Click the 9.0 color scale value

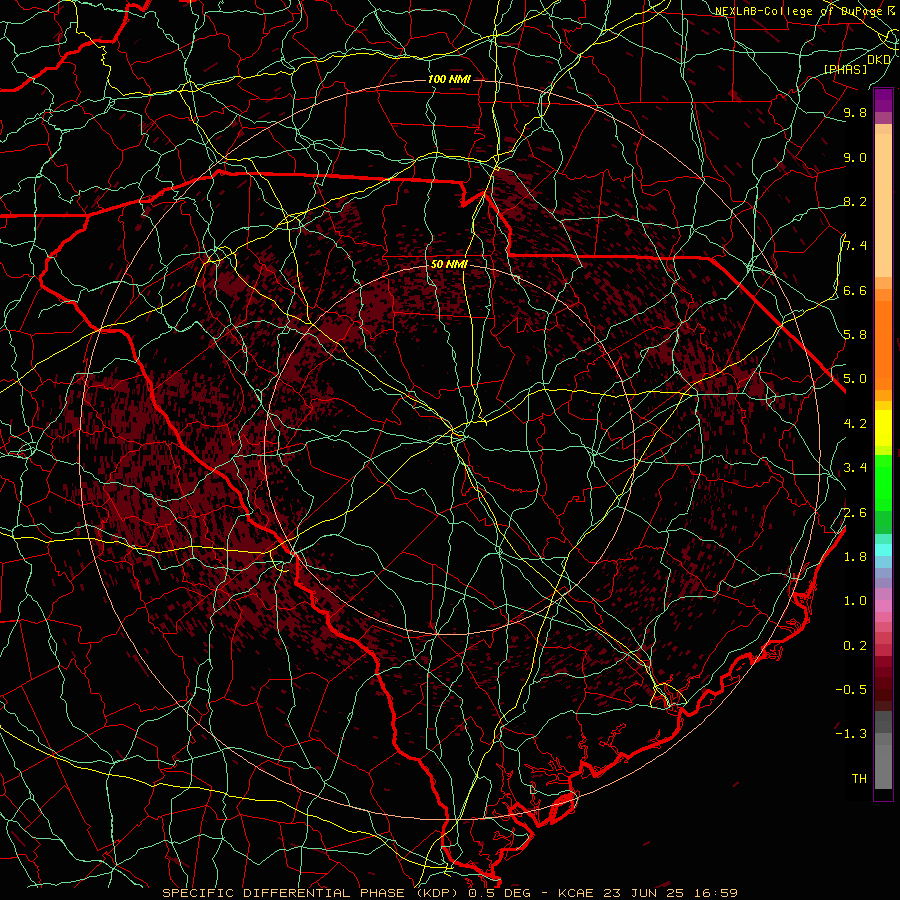pyautogui.click(x=855, y=157)
